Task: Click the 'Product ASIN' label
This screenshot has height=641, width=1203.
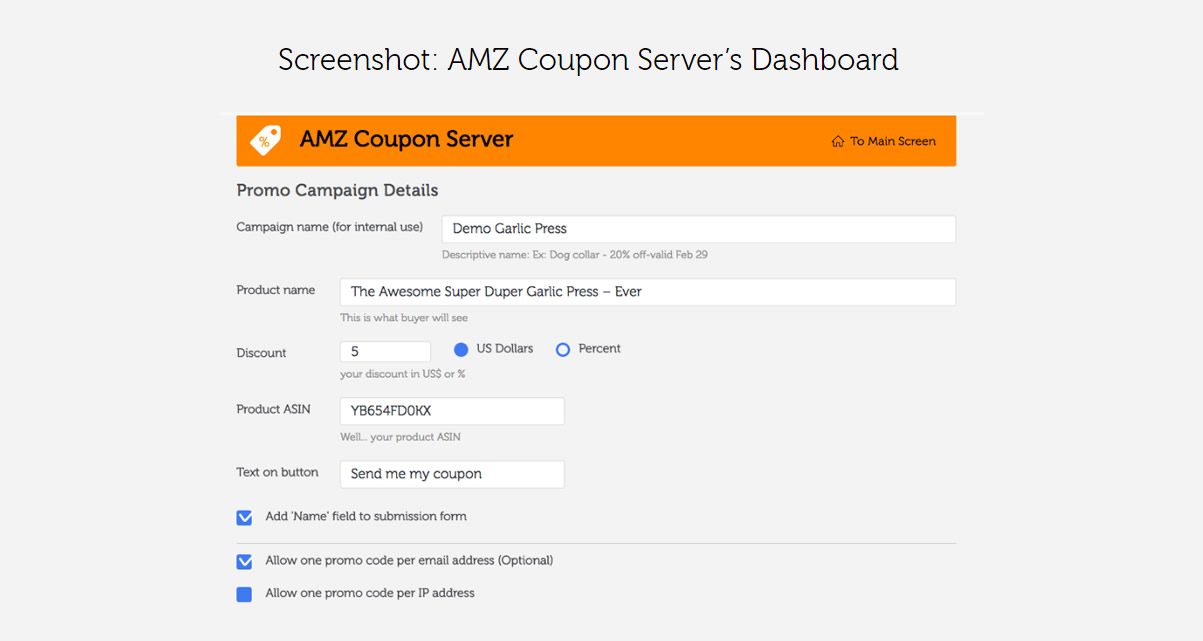Action: tap(273, 409)
